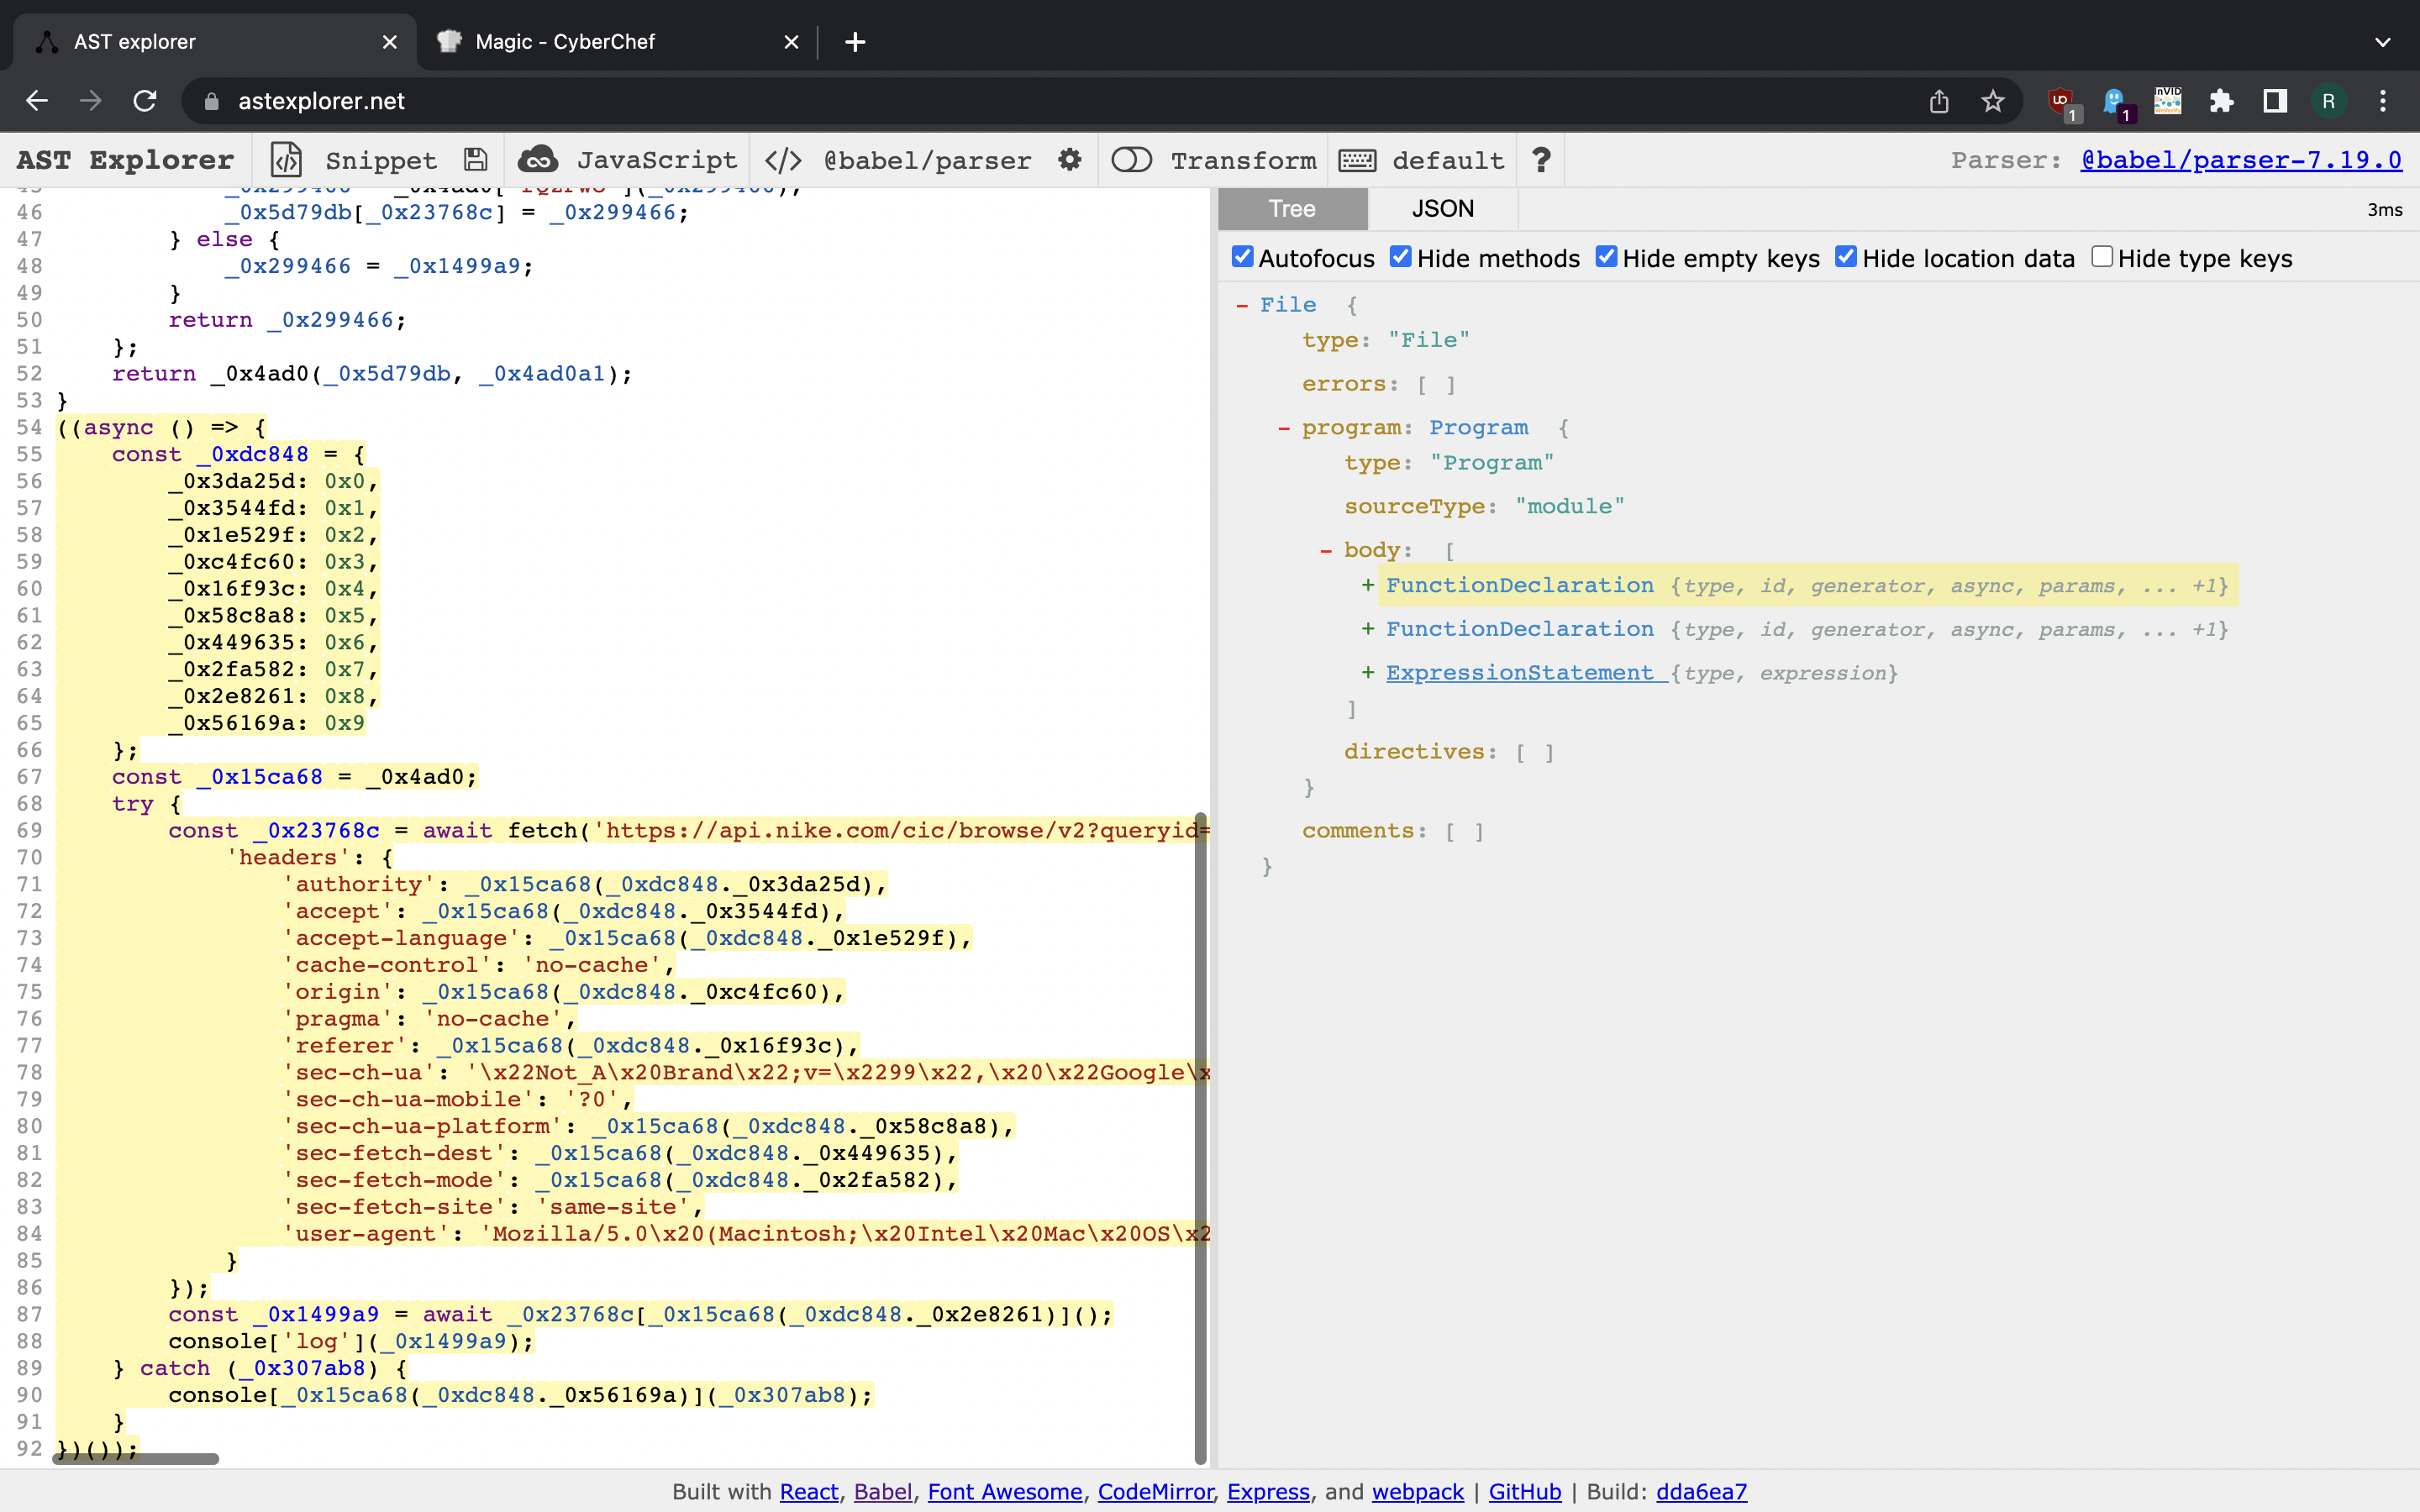Click the browser back arrow
This screenshot has width=2420, height=1512.
[x=37, y=101]
